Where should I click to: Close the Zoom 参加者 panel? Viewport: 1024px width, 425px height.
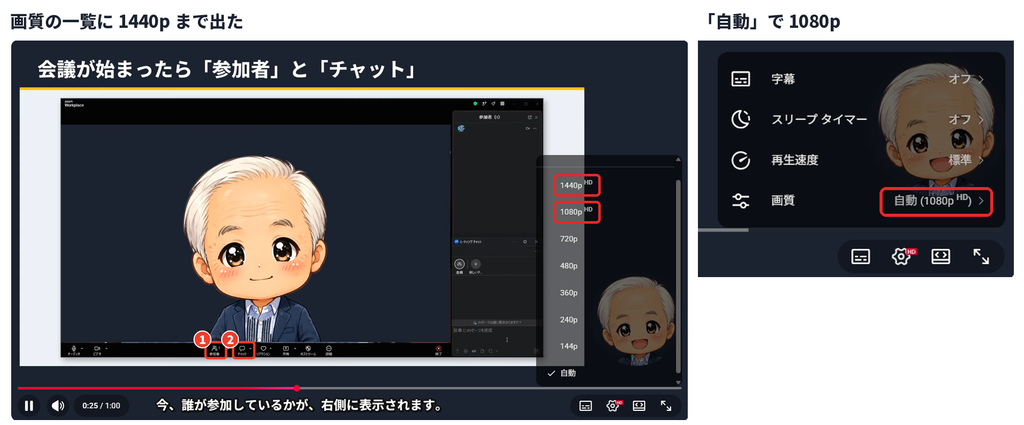point(536,117)
